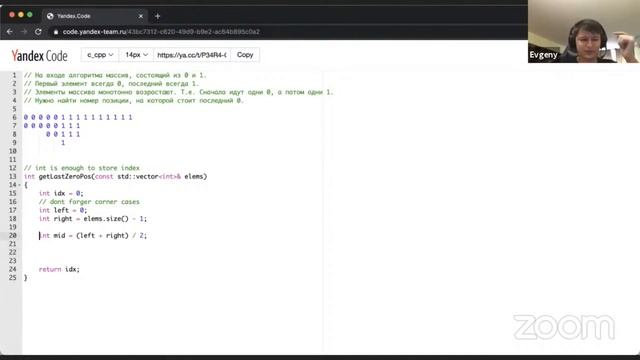Screen dimensions: 640x360
Task: Click the 'int right' declaration line
Action: [93, 219]
